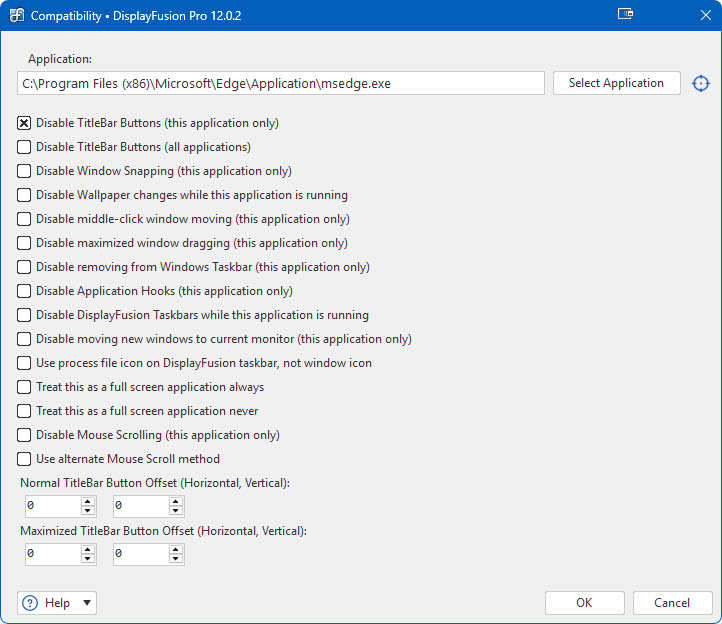Increase Normal TitleBar horizontal offset value
The width and height of the screenshot is (722, 624).
[x=88, y=501]
